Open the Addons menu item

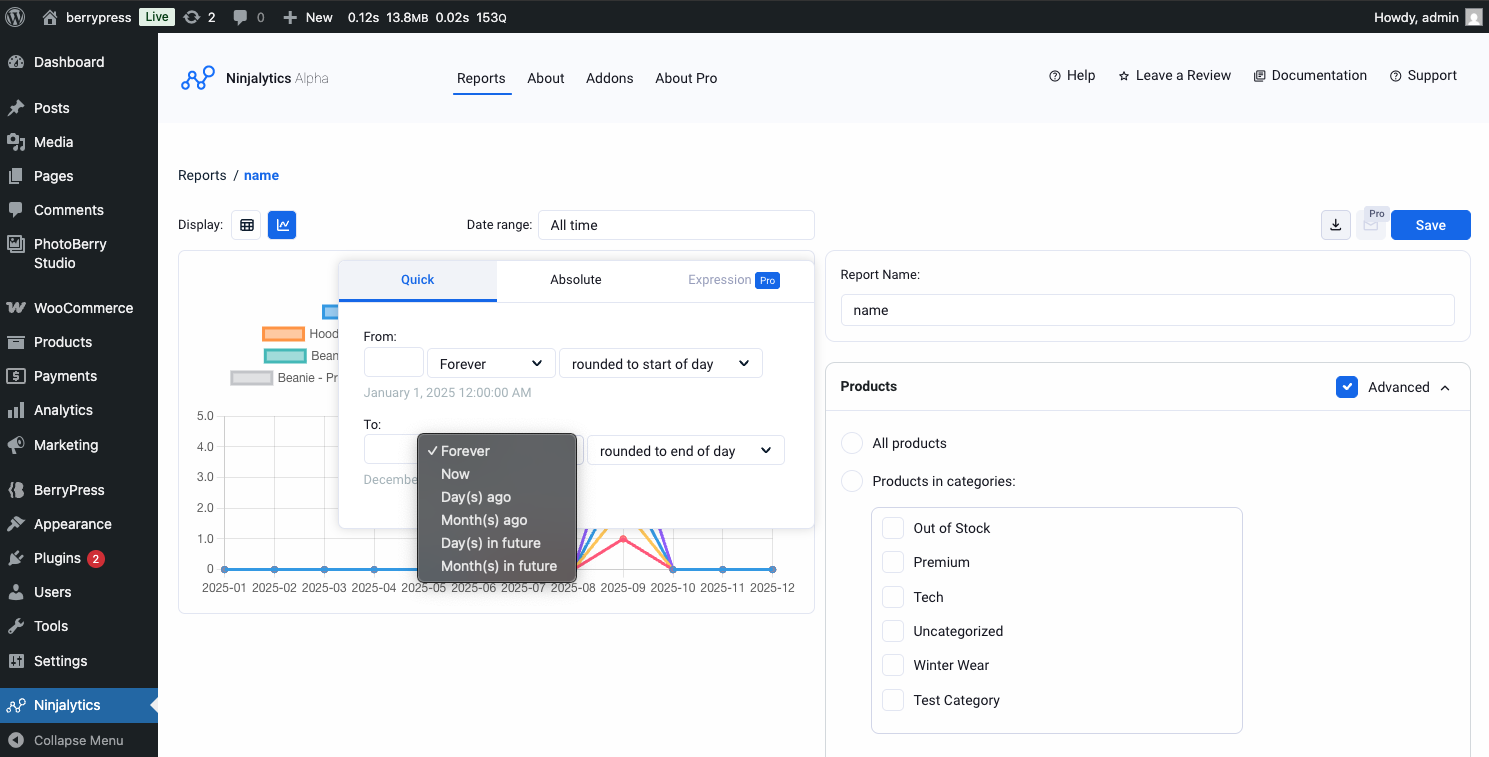(x=609, y=78)
